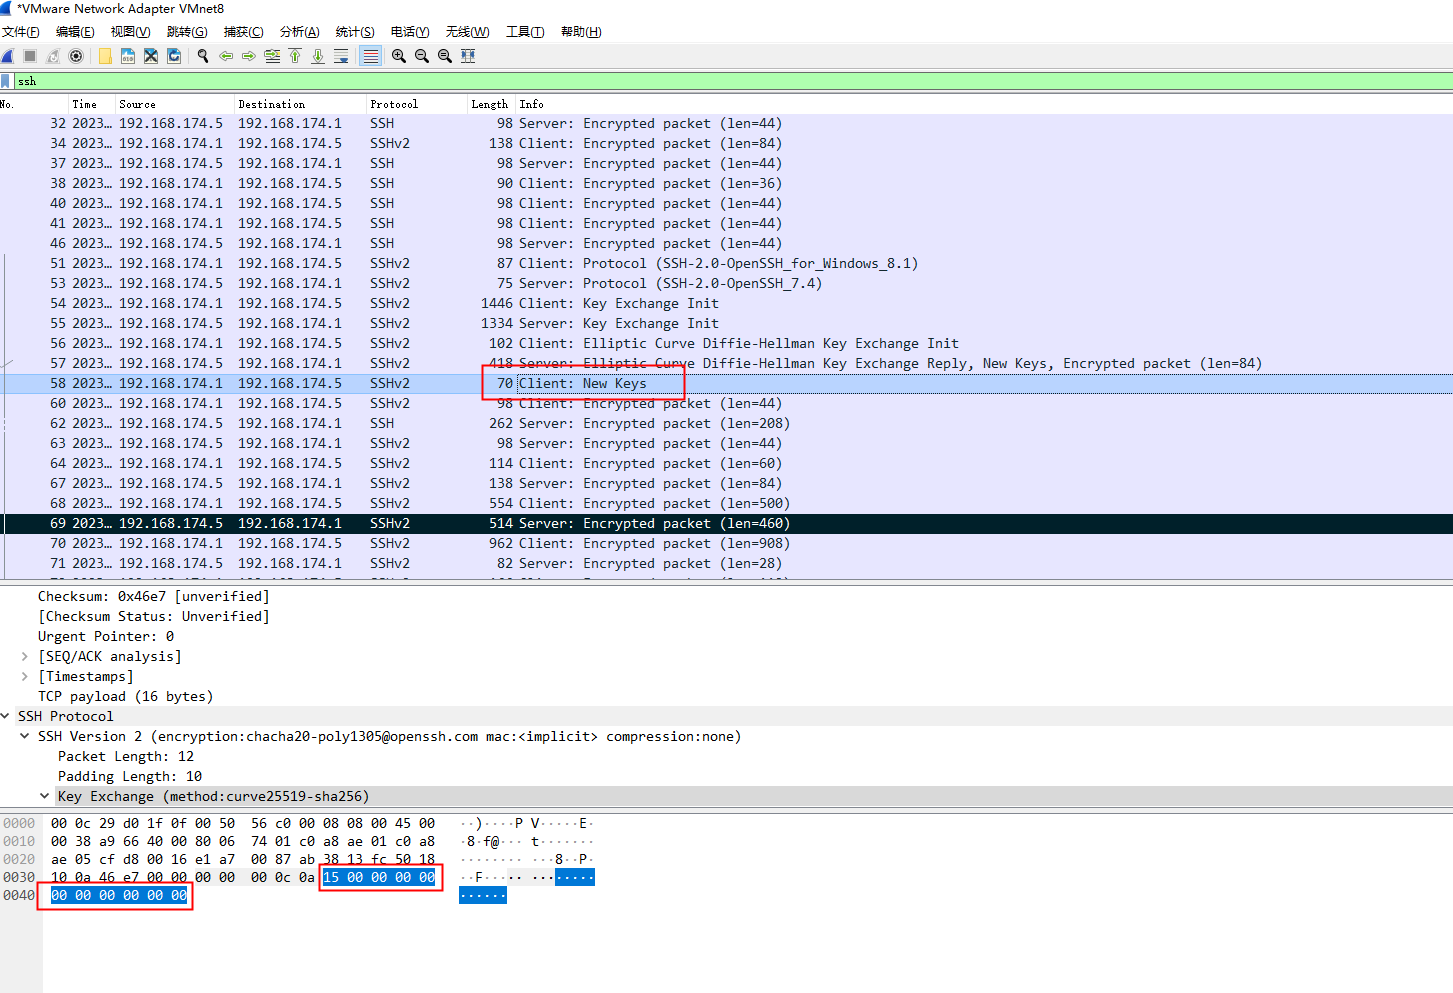Image resolution: width=1453 pixels, height=993 pixels.
Task: Jump to last packet icon
Action: click(x=318, y=56)
